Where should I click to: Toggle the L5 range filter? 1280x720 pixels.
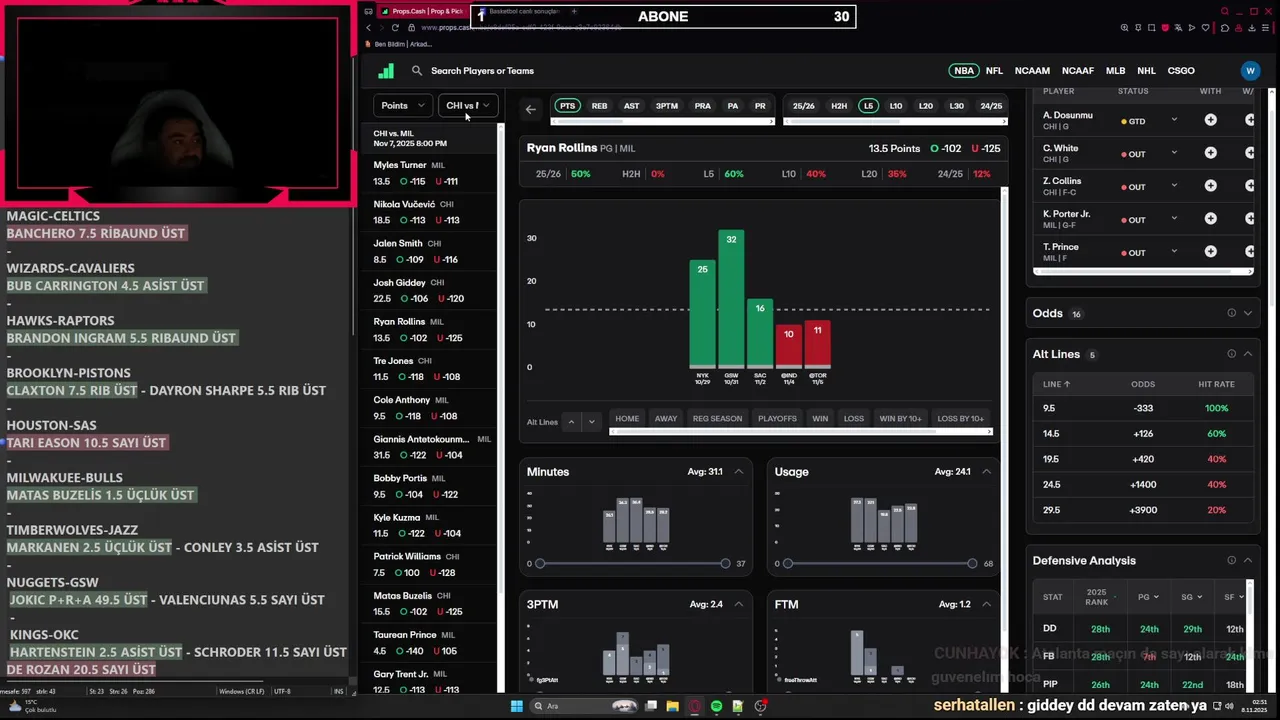tap(868, 106)
